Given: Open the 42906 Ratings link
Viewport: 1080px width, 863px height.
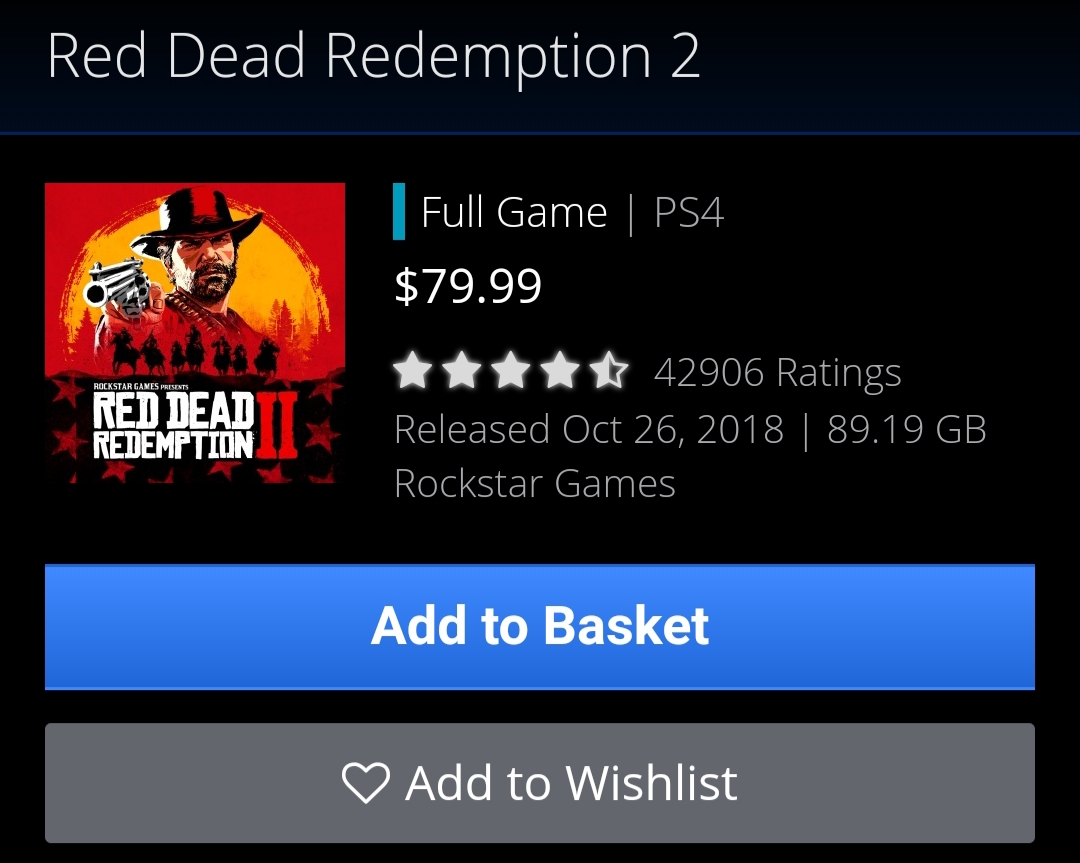Looking at the screenshot, I should point(778,373).
